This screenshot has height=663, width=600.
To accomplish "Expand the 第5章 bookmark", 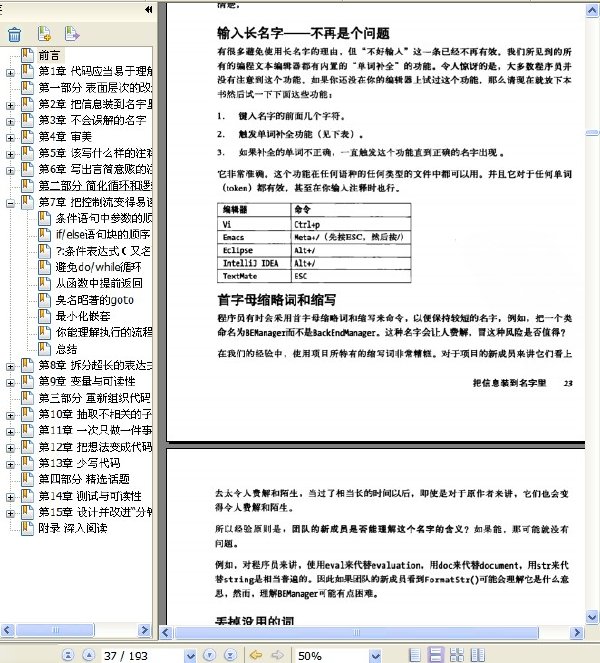I will click(10, 154).
